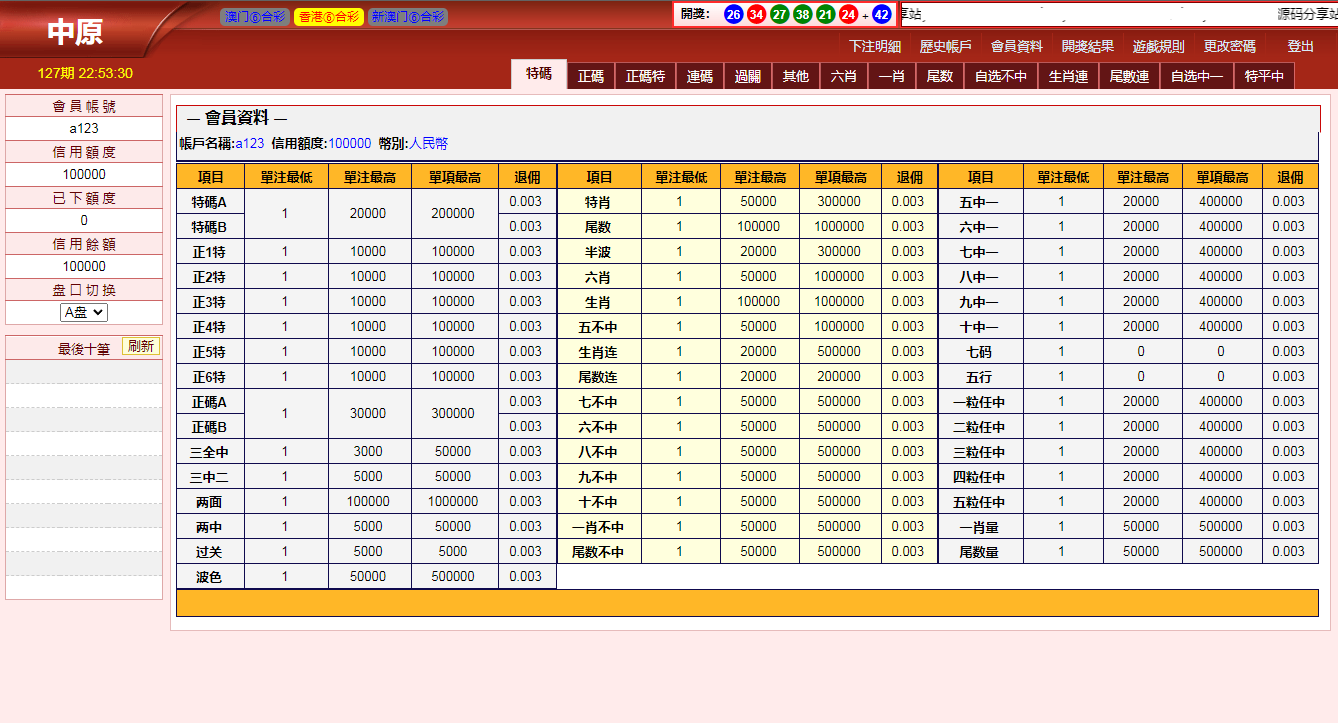Click the red 34 lottery ball

756,15
